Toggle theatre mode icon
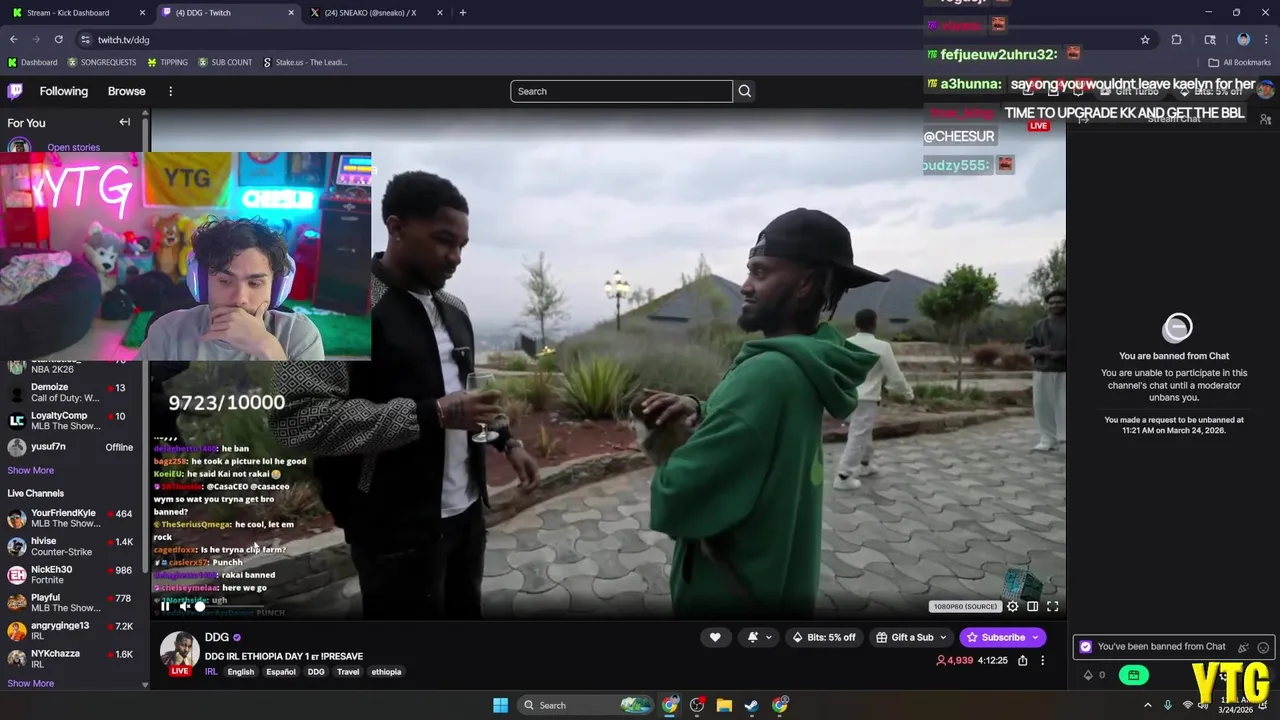Screen dimensions: 1280x720 click(1033, 606)
